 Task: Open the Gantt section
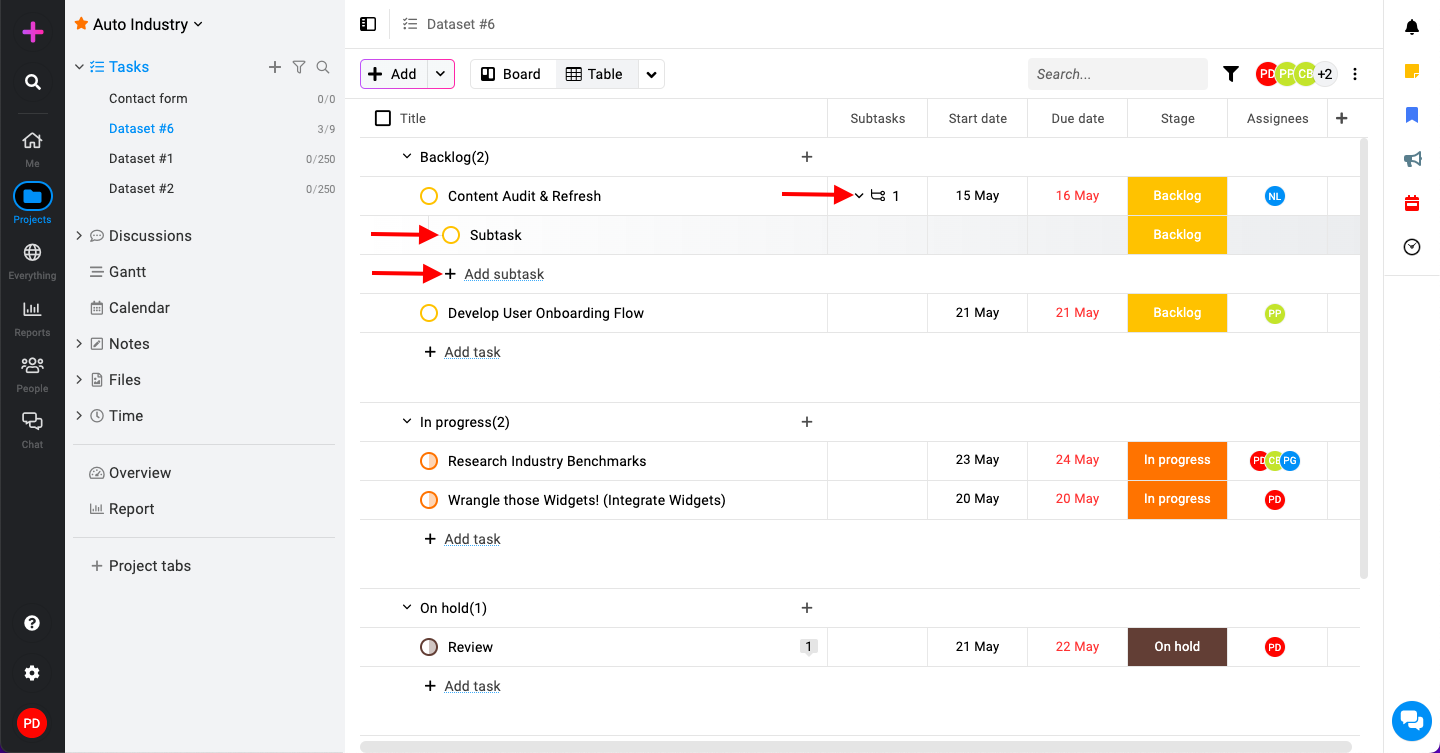pyautogui.click(x=118, y=272)
